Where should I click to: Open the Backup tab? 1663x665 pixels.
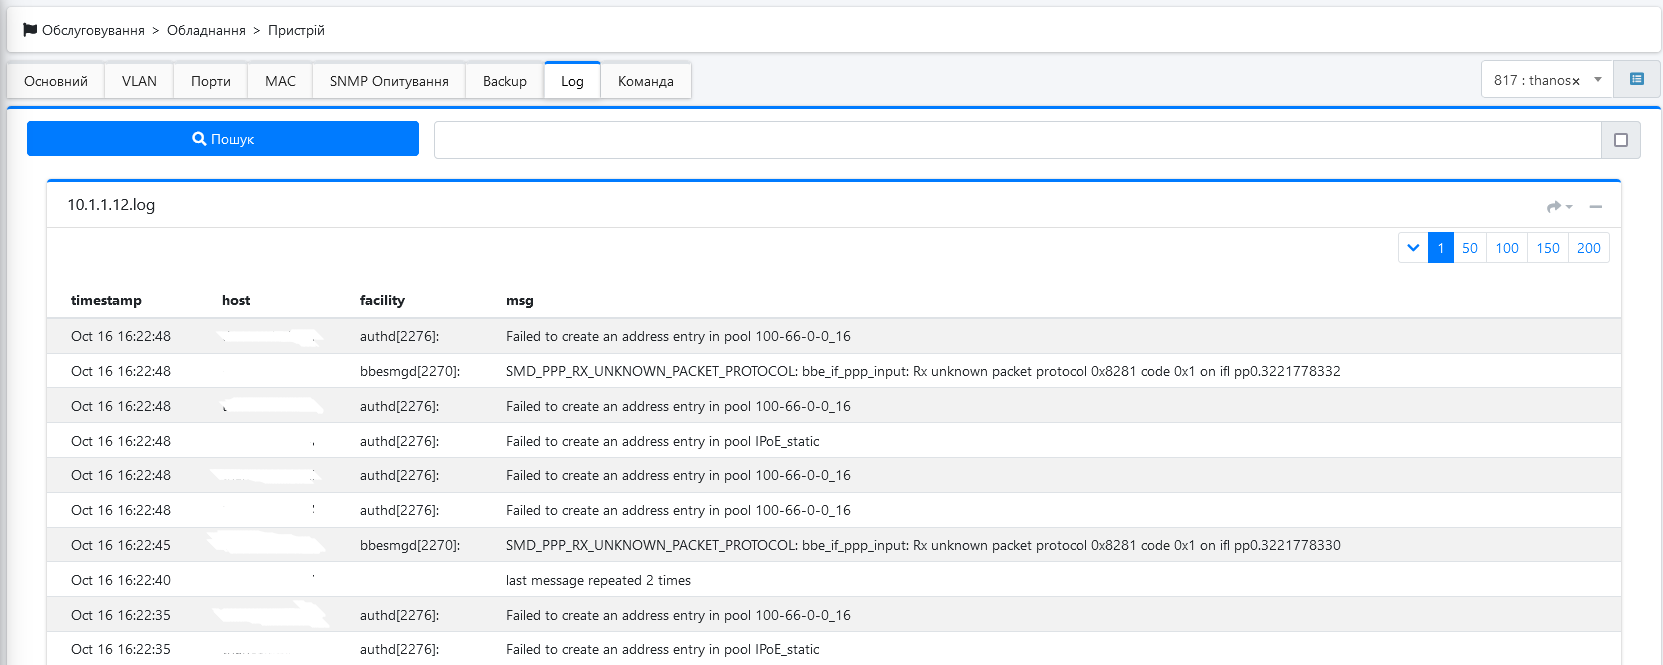[504, 81]
